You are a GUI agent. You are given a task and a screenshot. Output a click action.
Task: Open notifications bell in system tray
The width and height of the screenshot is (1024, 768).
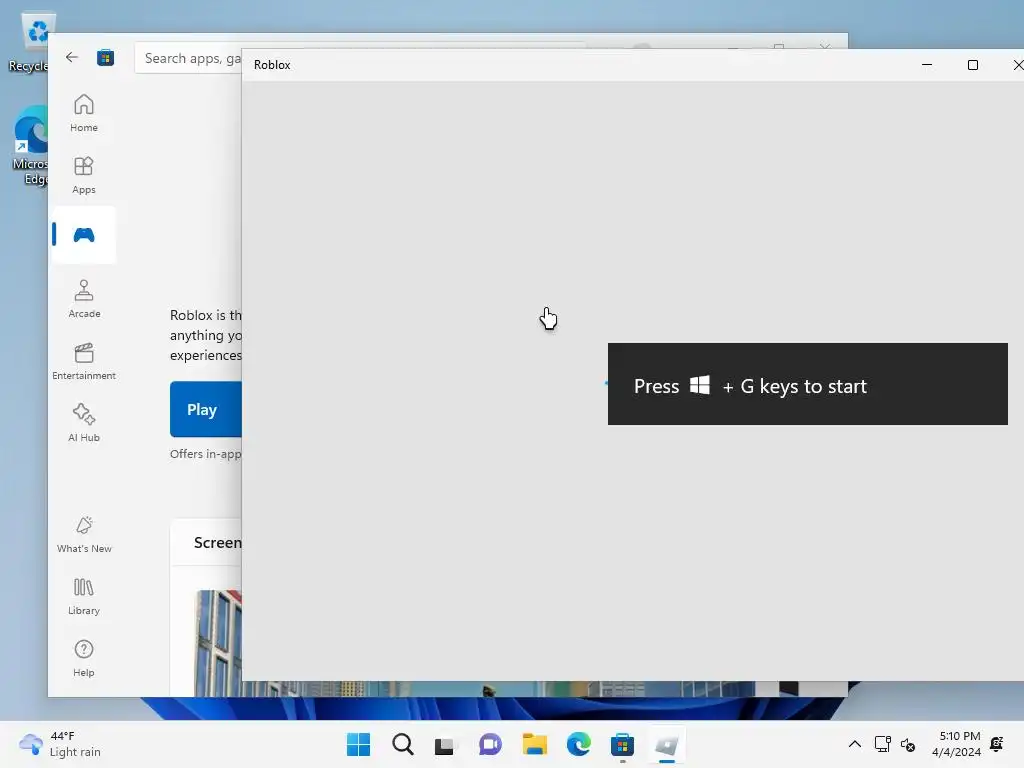[997, 744]
